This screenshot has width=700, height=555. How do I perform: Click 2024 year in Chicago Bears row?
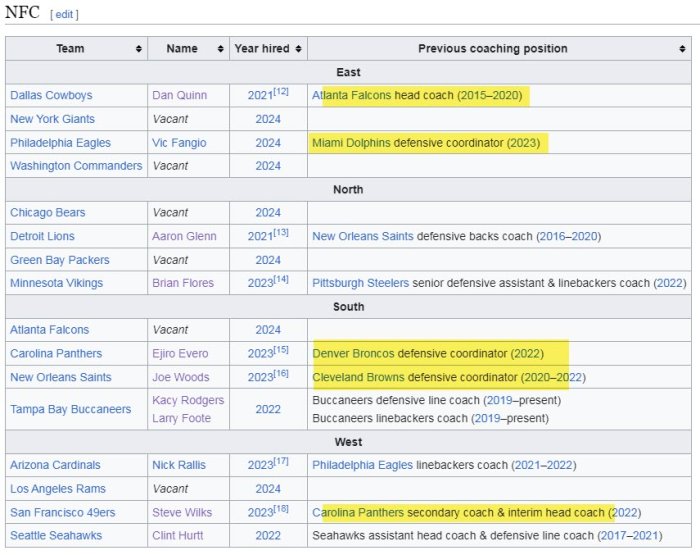tap(268, 212)
